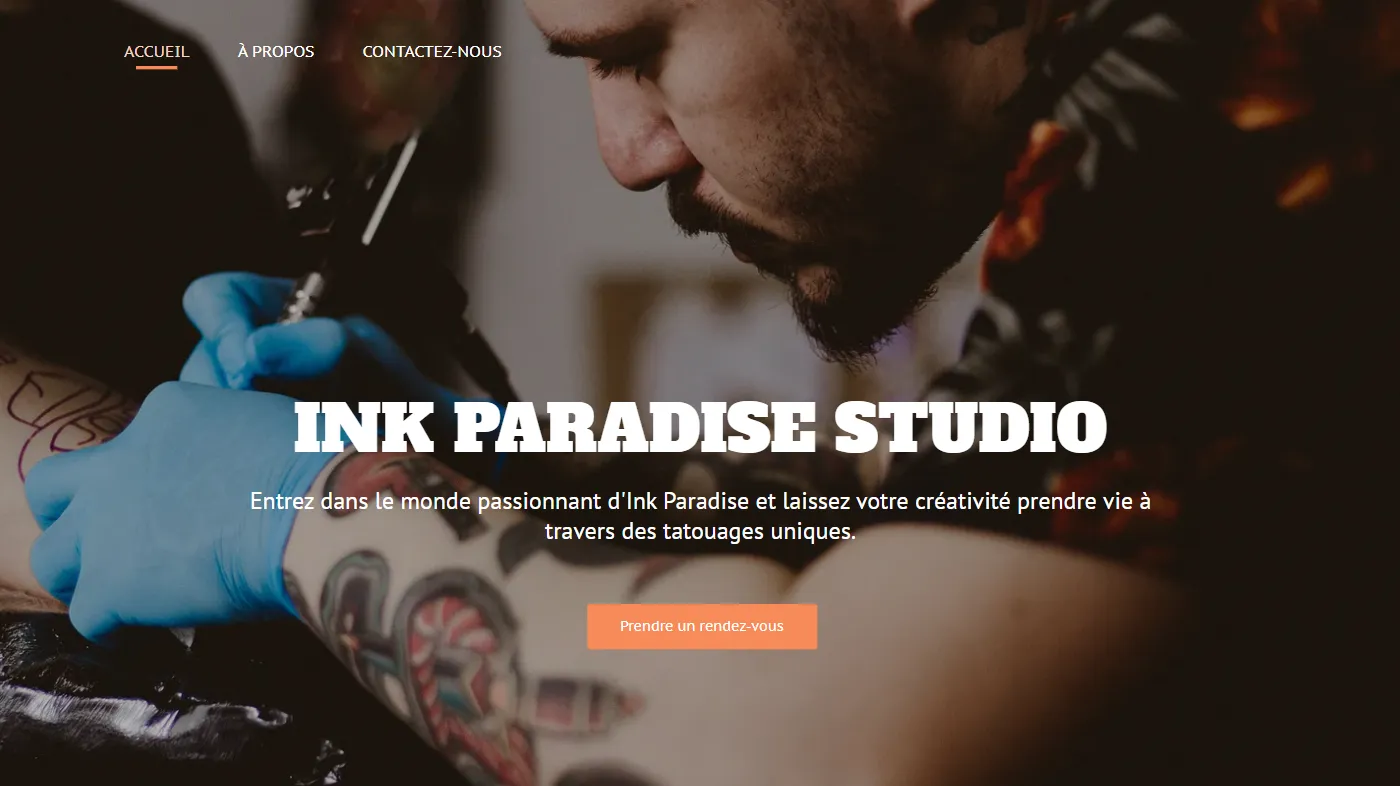Go to the À PROPOS page
This screenshot has height=786, width=1400.
click(x=276, y=51)
